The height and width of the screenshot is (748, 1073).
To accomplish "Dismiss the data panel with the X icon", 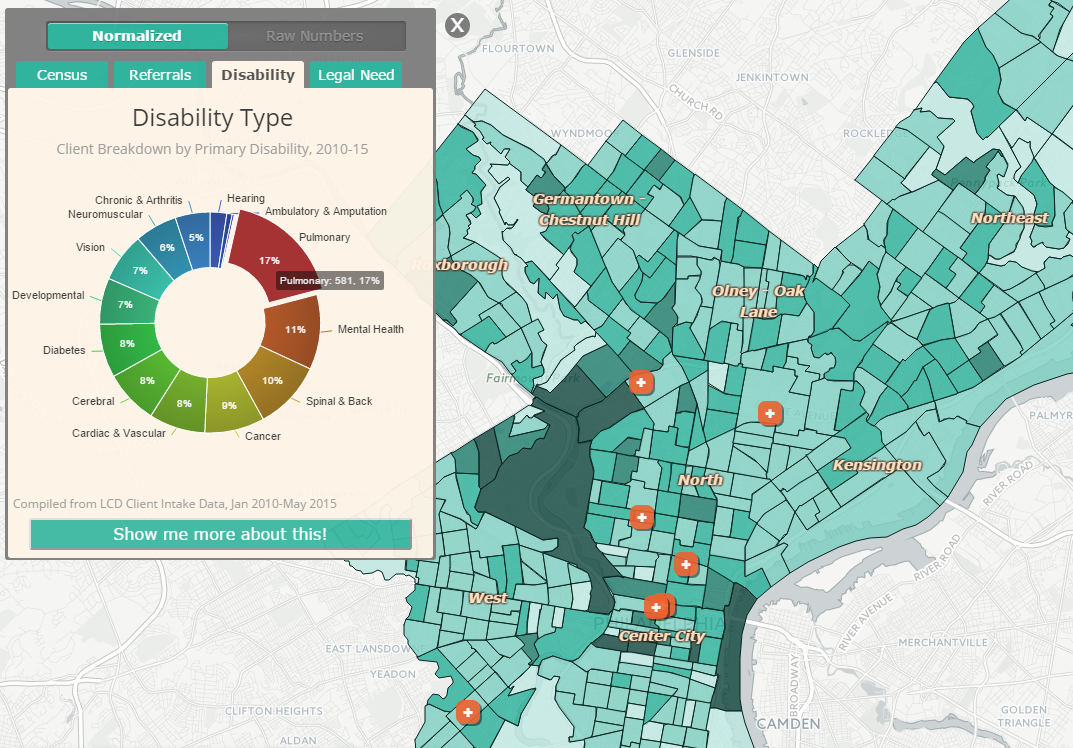I will click(x=457, y=26).
